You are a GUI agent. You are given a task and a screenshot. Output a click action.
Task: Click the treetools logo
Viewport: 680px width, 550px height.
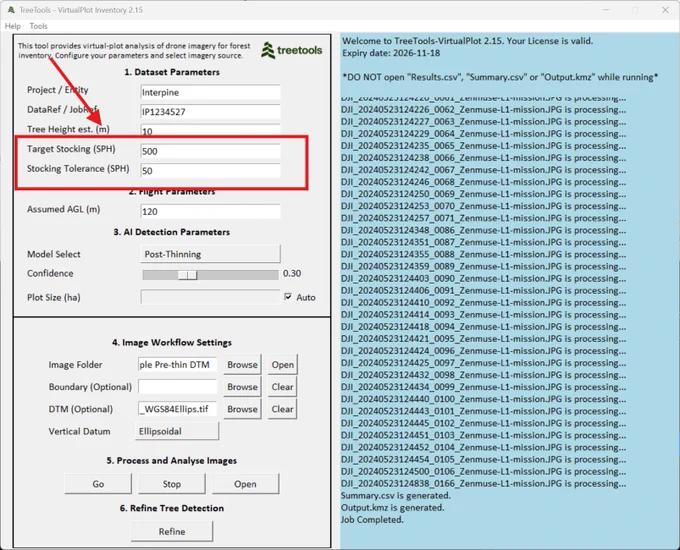(x=292, y=50)
